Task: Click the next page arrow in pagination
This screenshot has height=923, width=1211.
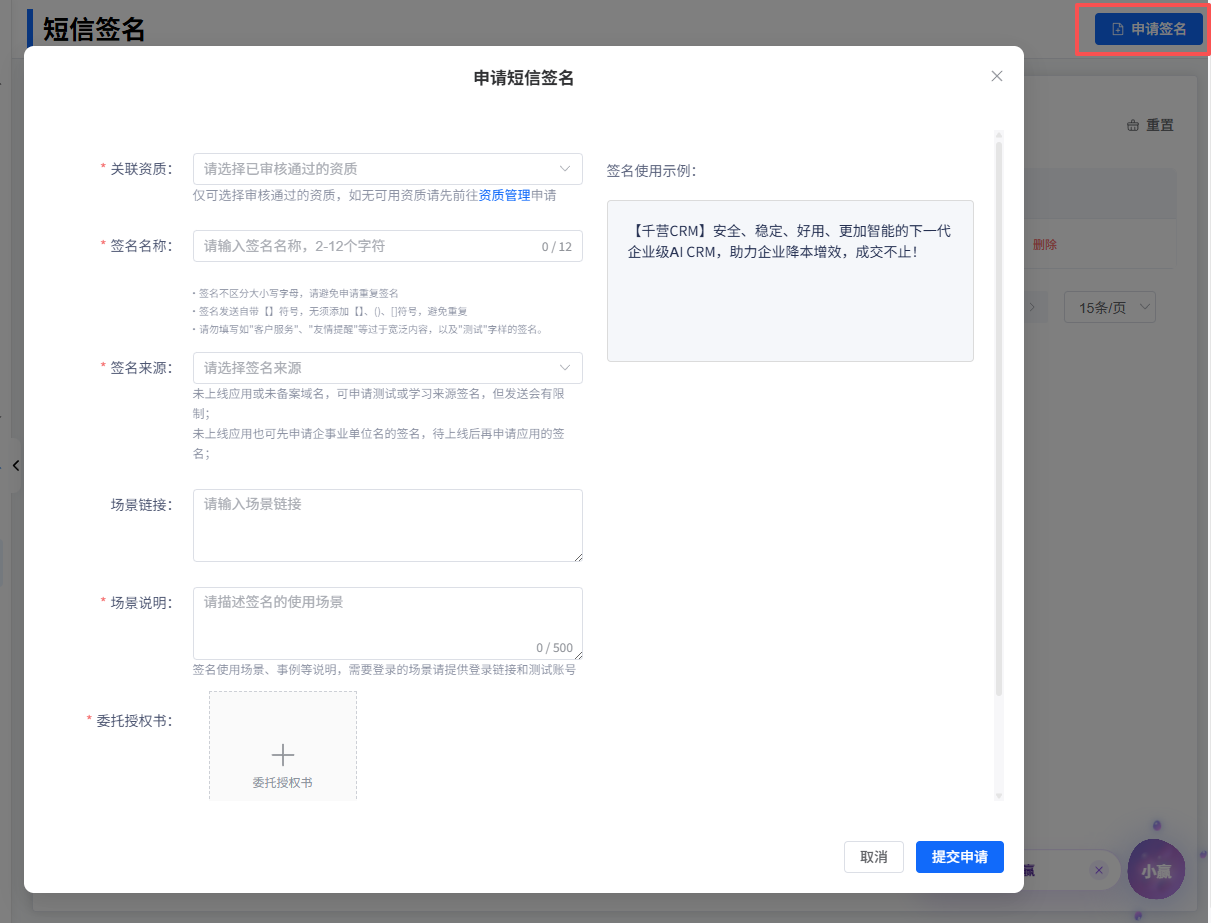Action: coord(1032,307)
